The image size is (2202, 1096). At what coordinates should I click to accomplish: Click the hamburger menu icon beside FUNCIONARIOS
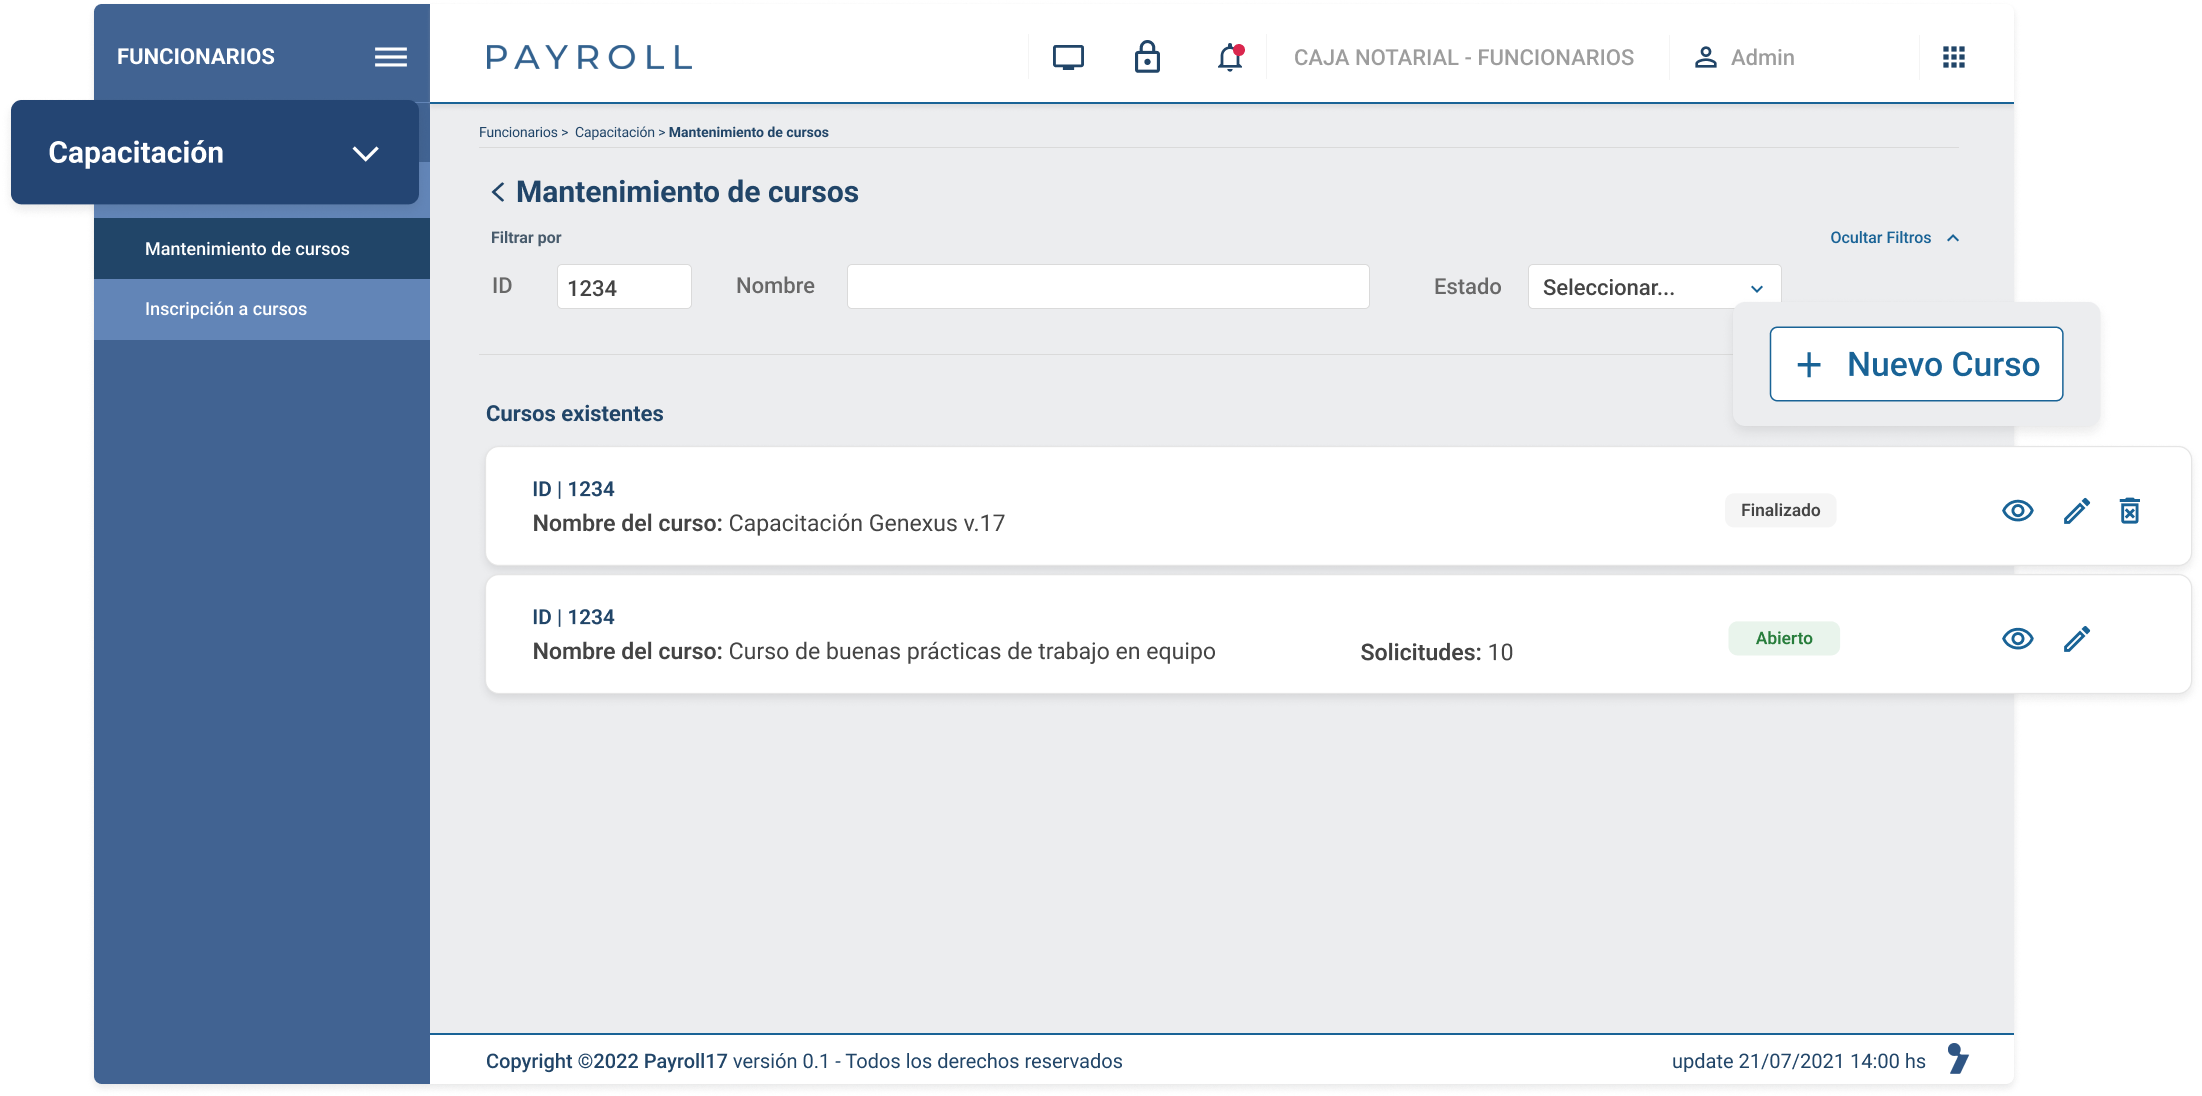390,57
